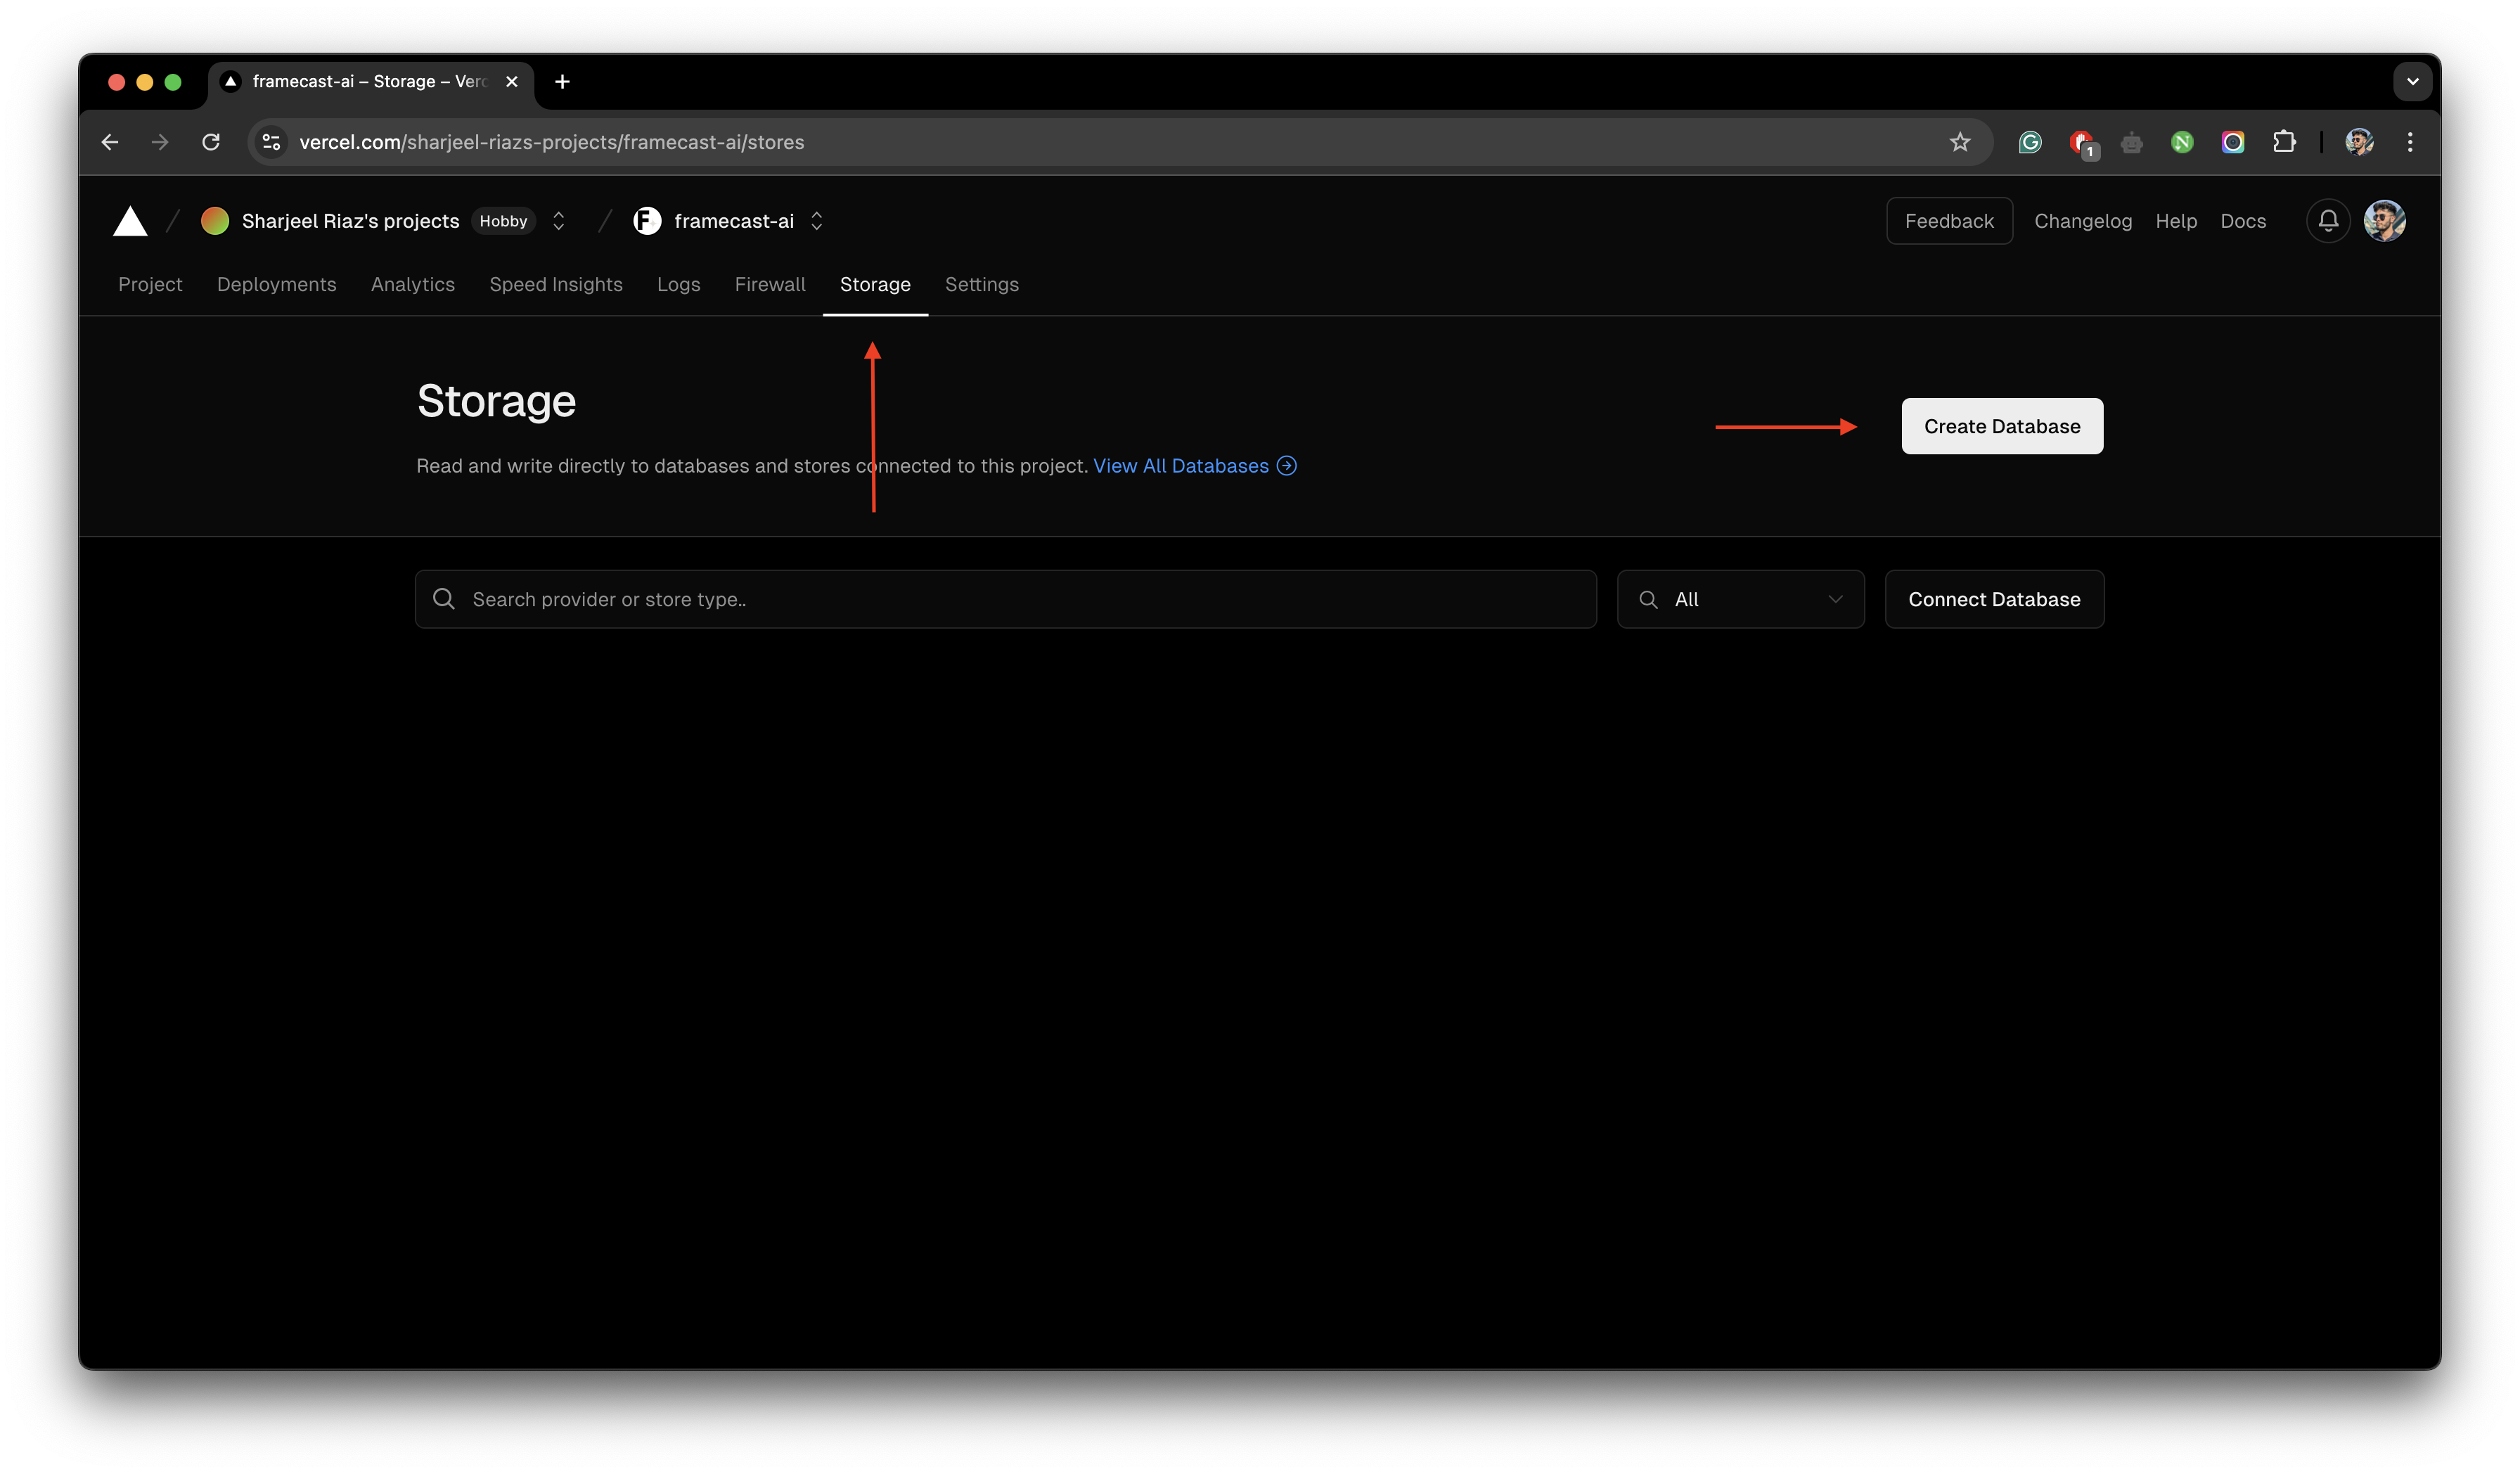The height and width of the screenshot is (1474, 2520).
Task: Click the red extension icon with badge 1
Action: [x=2083, y=144]
